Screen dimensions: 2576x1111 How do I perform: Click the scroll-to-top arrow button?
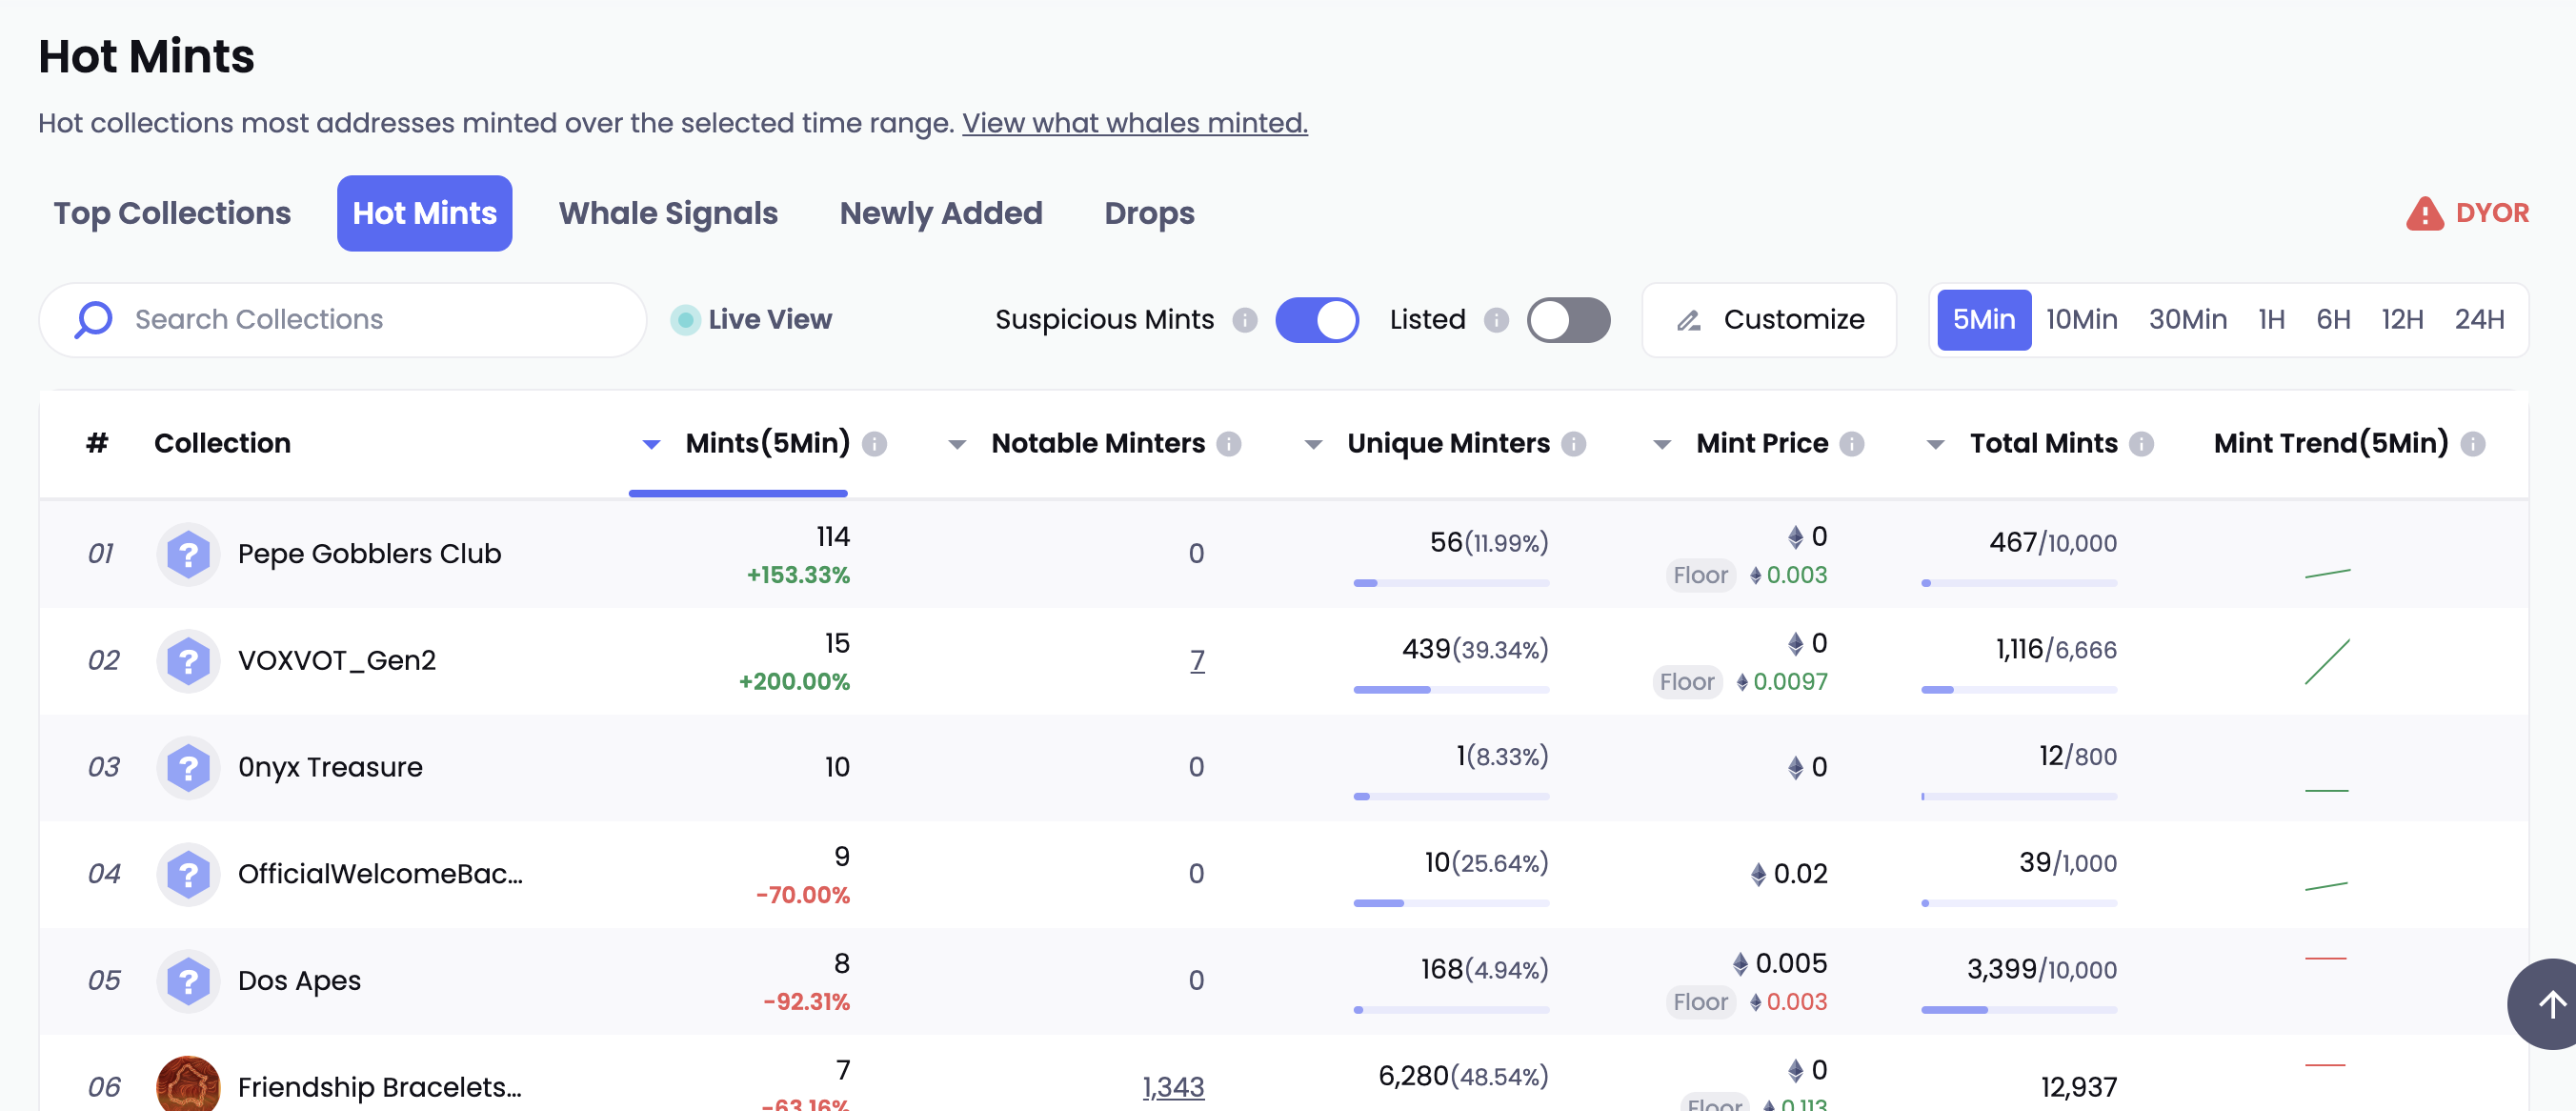click(2549, 1004)
